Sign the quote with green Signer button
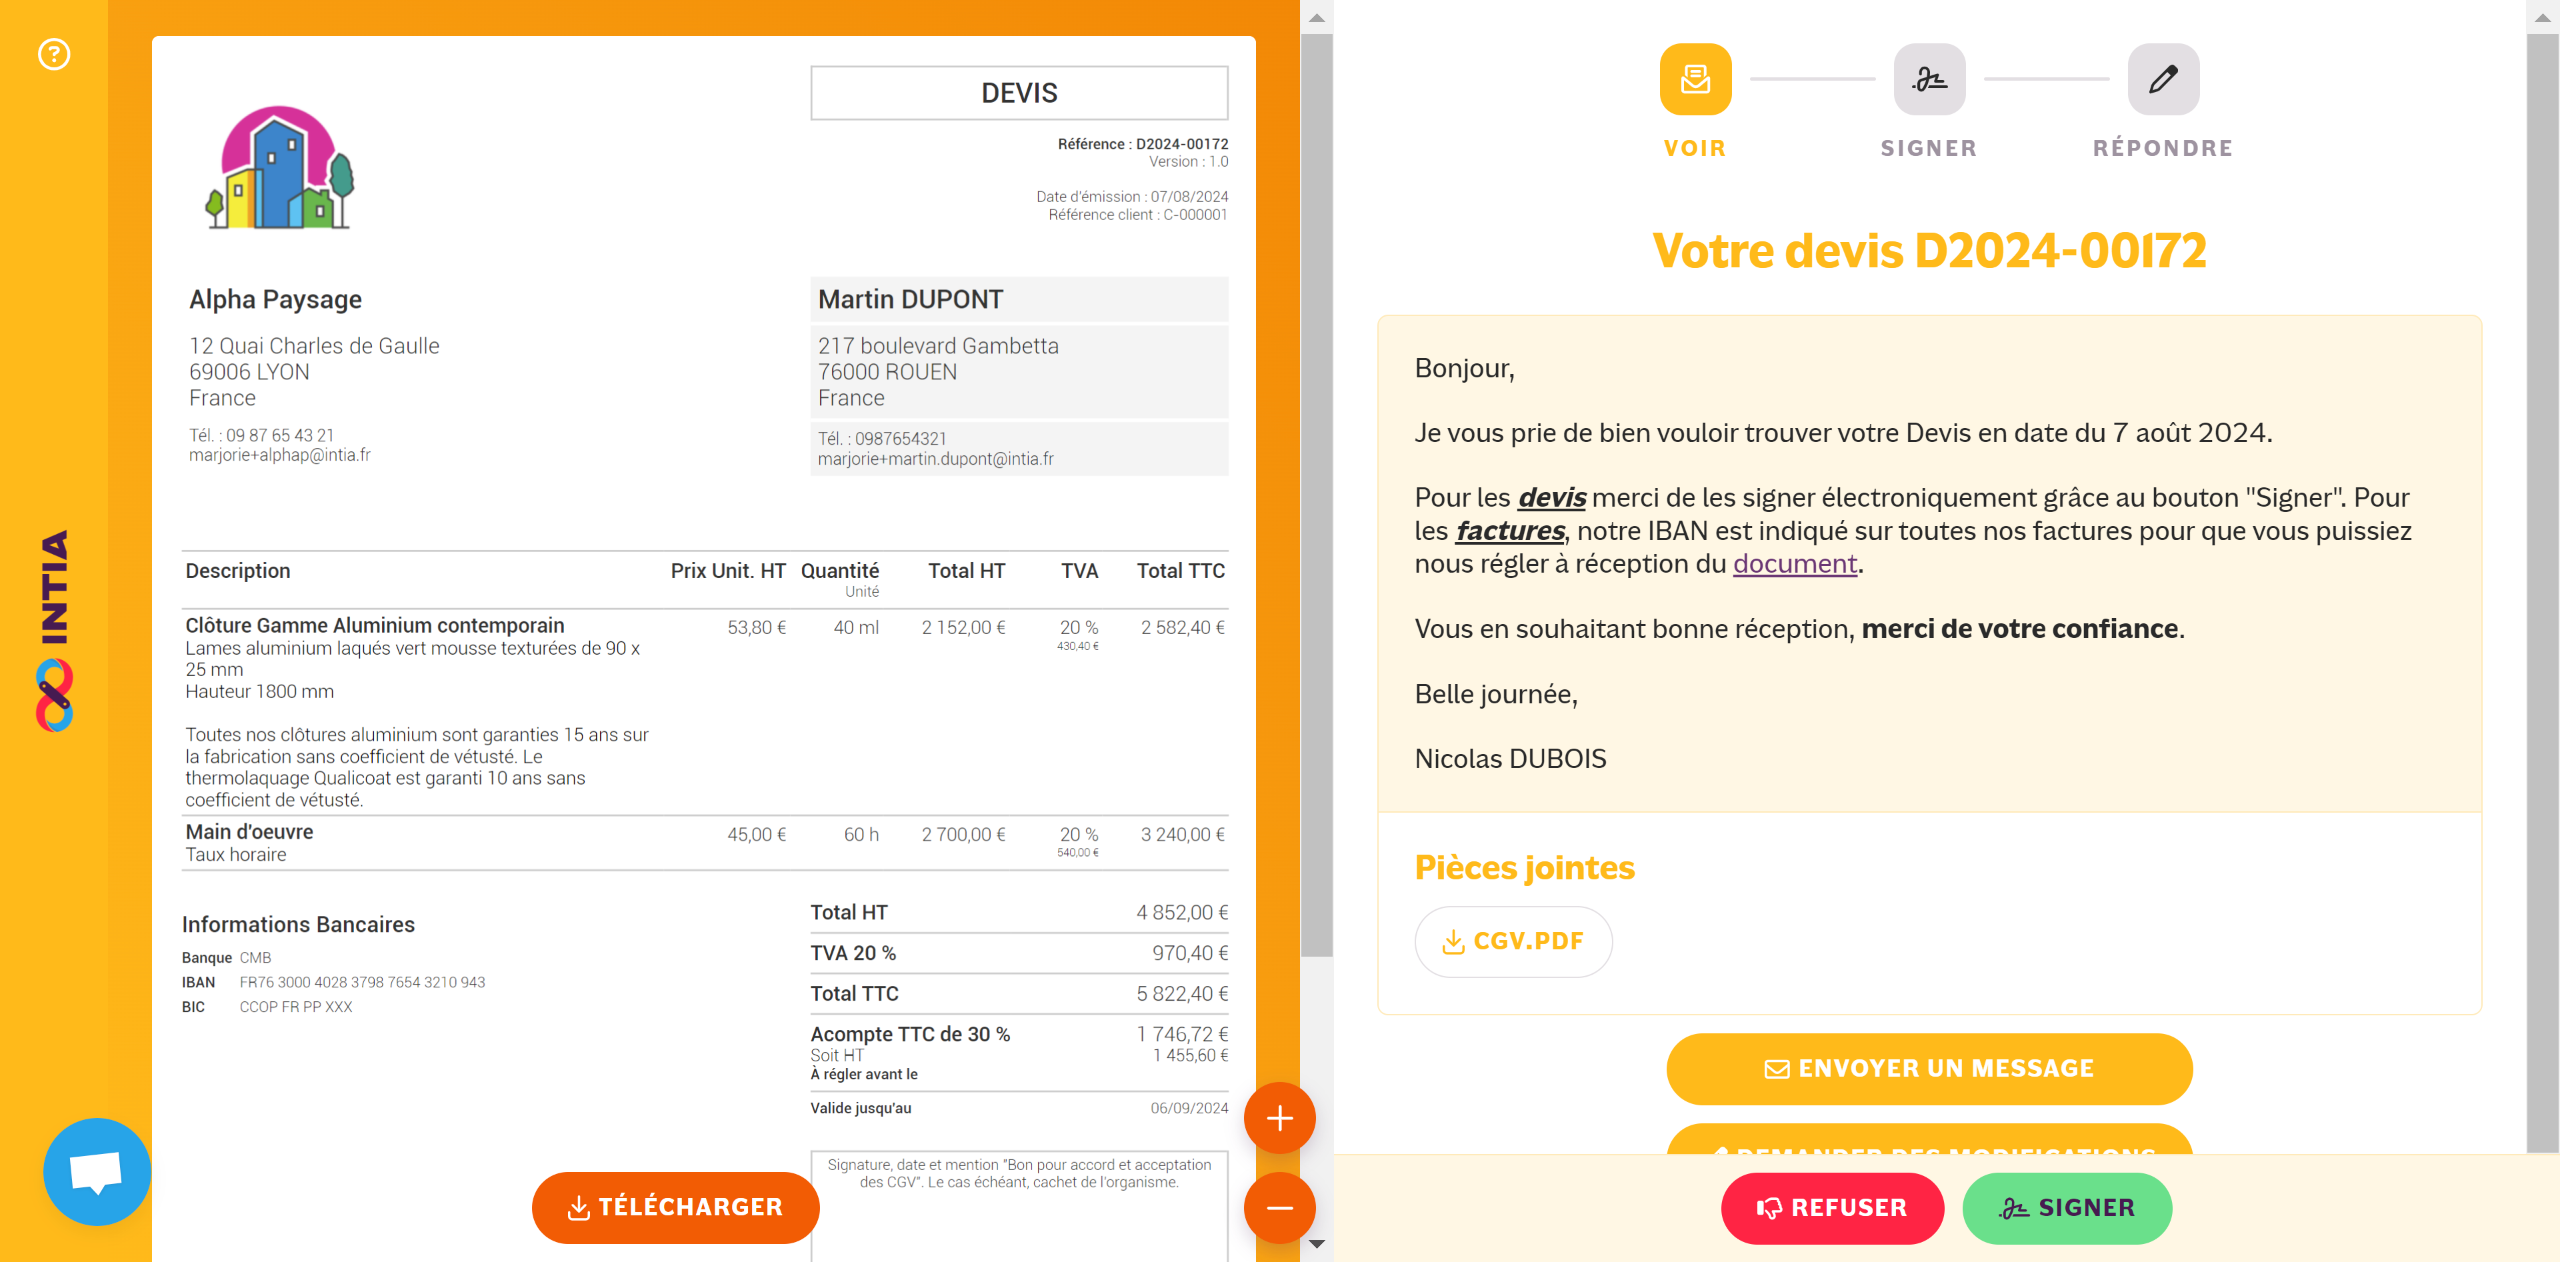This screenshot has width=2560, height=1262. point(2067,1208)
